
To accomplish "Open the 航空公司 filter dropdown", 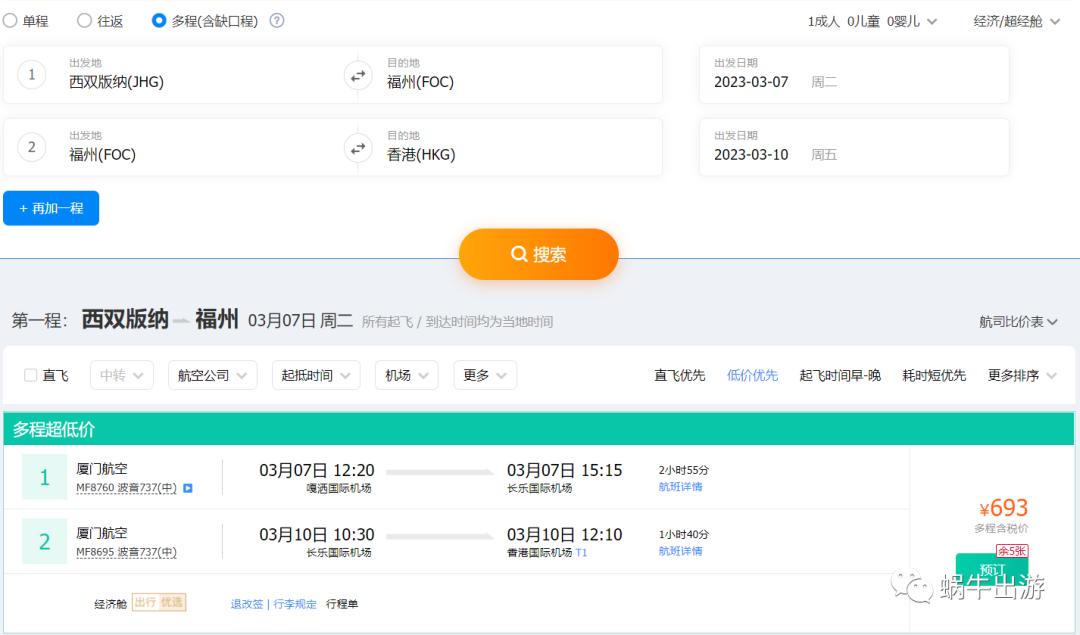I will tap(212, 375).
